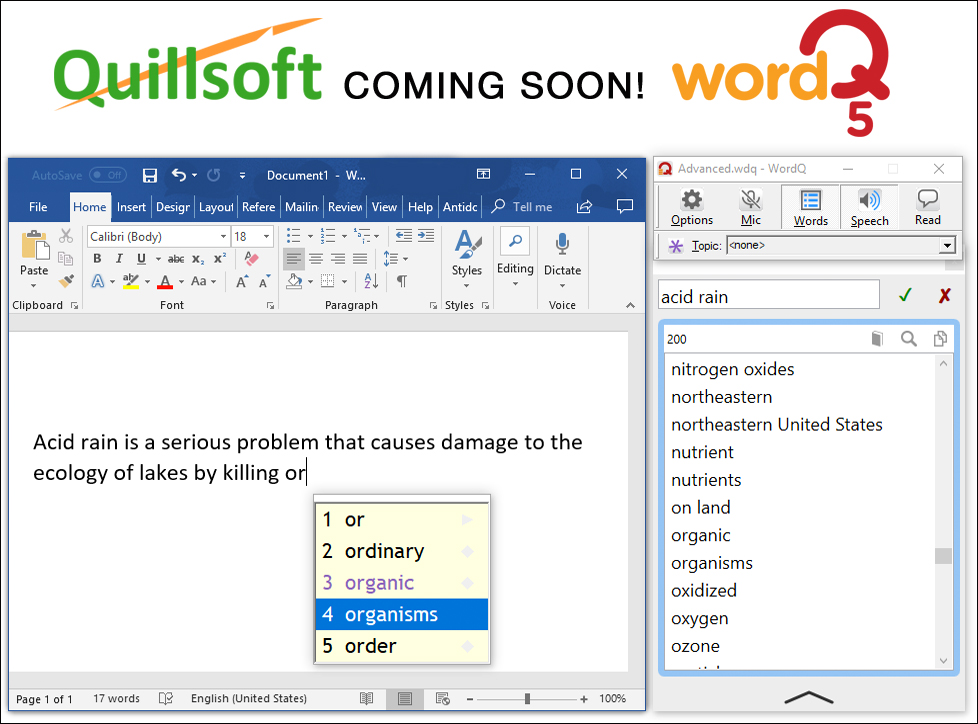Toggle AutoSave switch

pyautogui.click(x=108, y=175)
